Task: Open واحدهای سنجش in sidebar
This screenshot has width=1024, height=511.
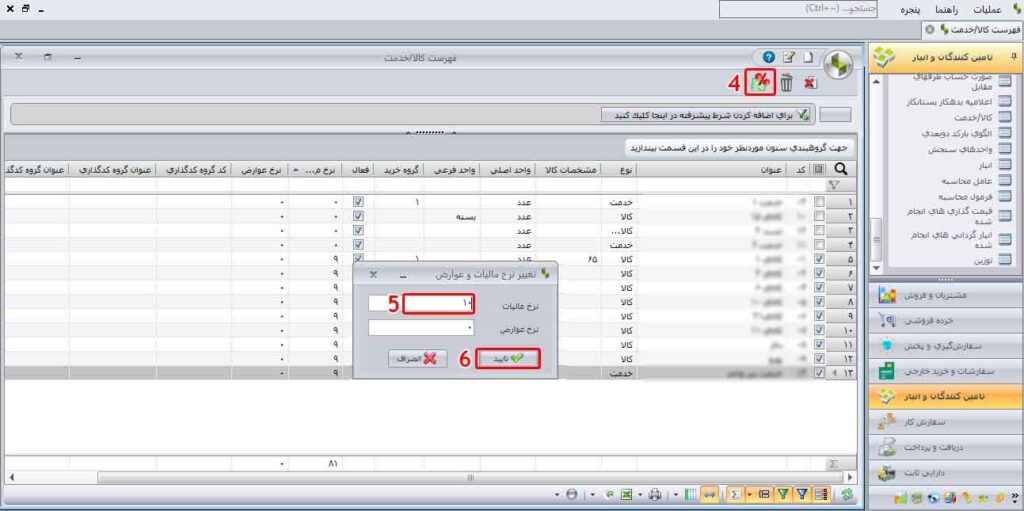Action: click(x=968, y=150)
